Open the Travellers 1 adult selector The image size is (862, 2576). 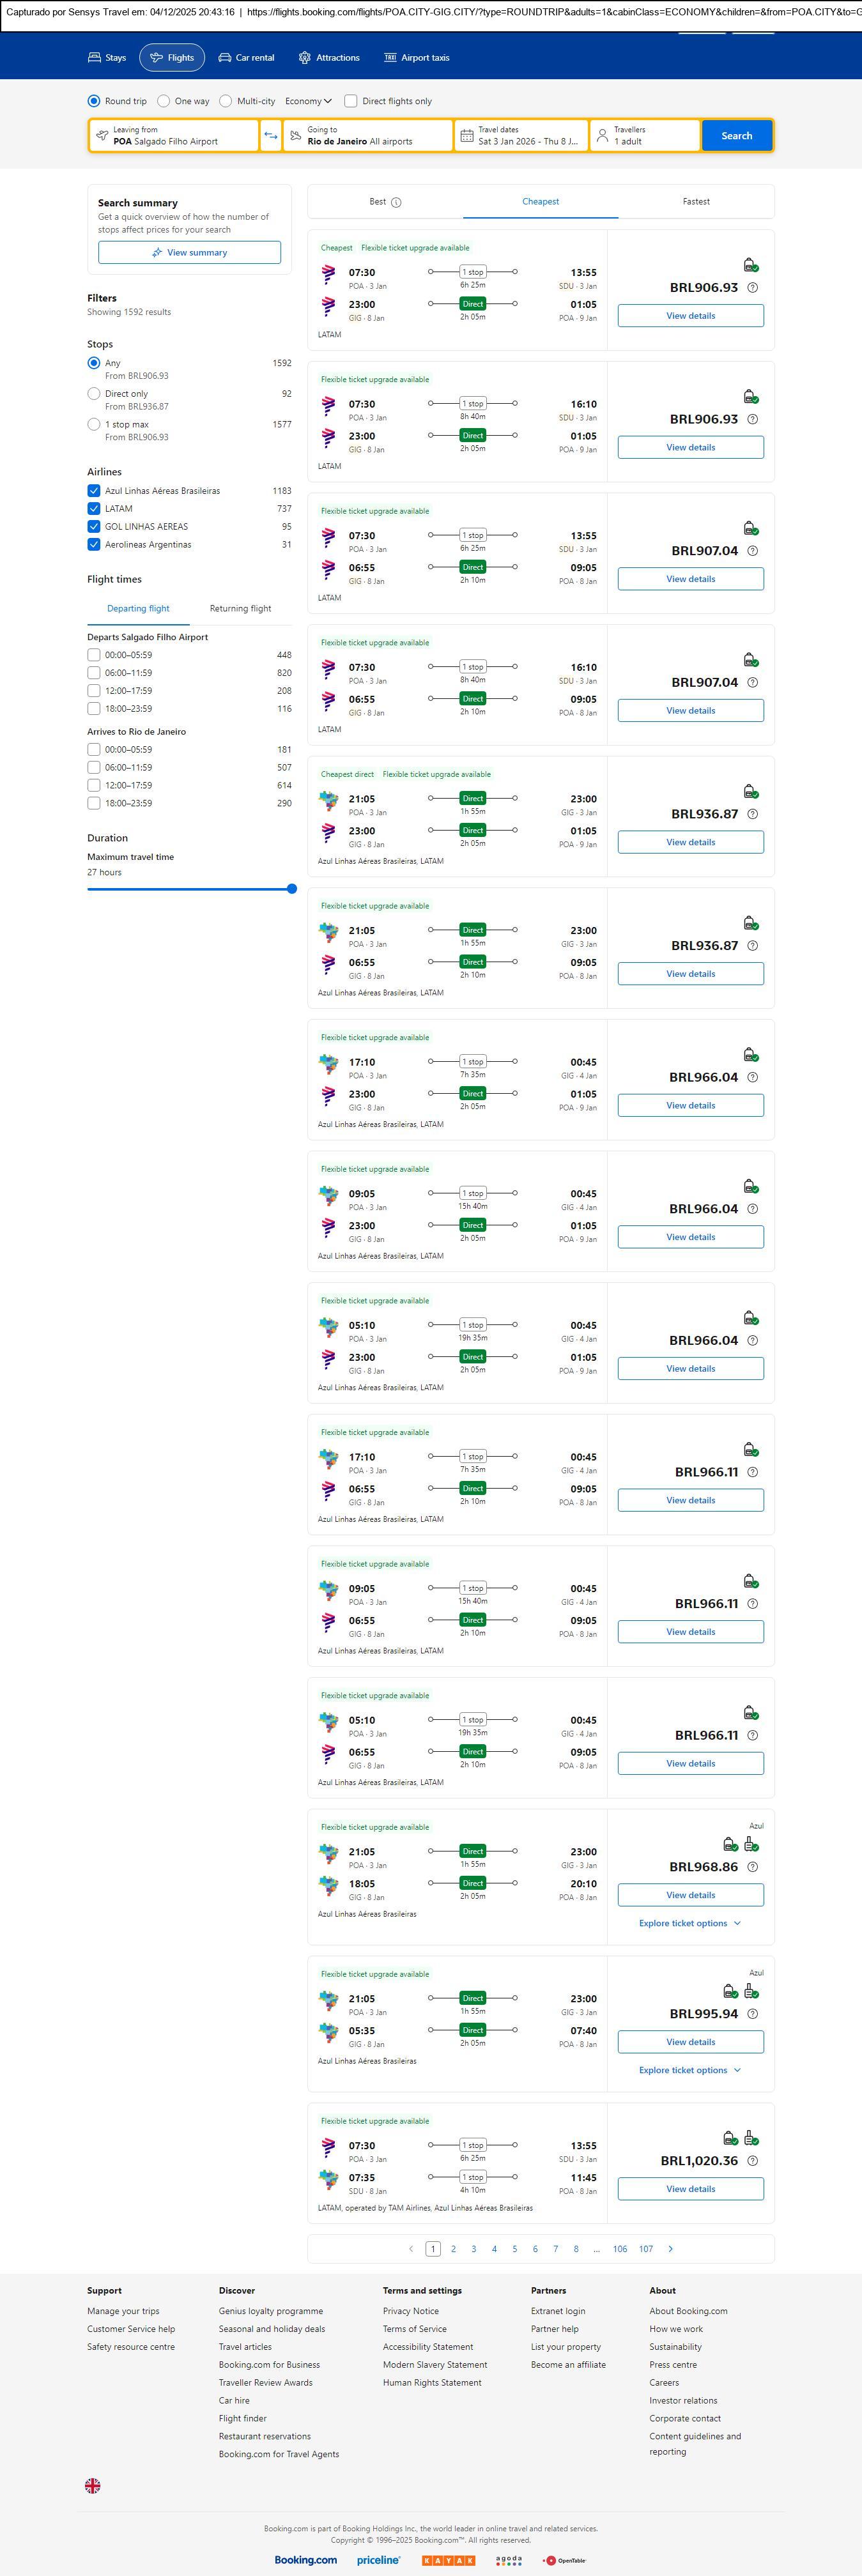click(x=645, y=136)
